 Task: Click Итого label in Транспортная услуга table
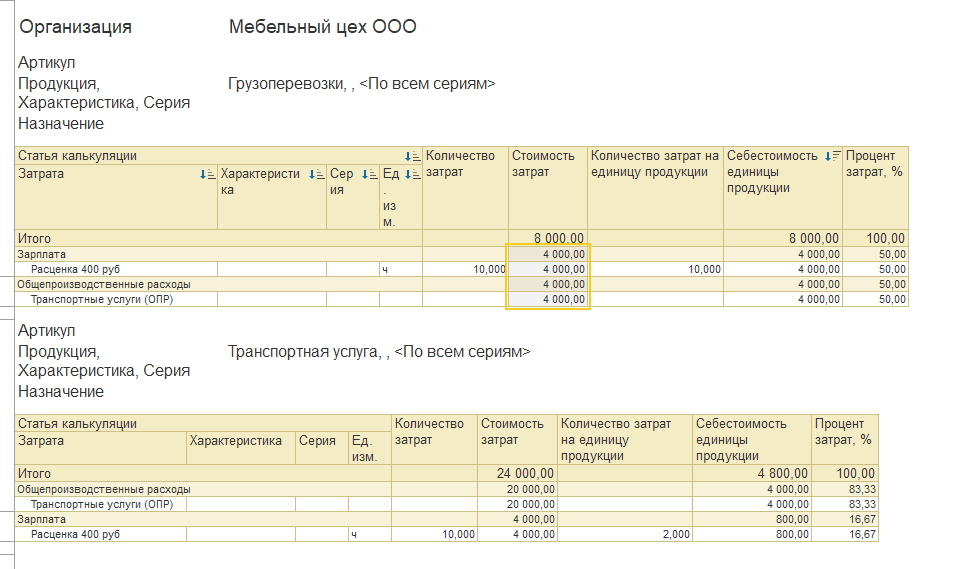point(34,474)
